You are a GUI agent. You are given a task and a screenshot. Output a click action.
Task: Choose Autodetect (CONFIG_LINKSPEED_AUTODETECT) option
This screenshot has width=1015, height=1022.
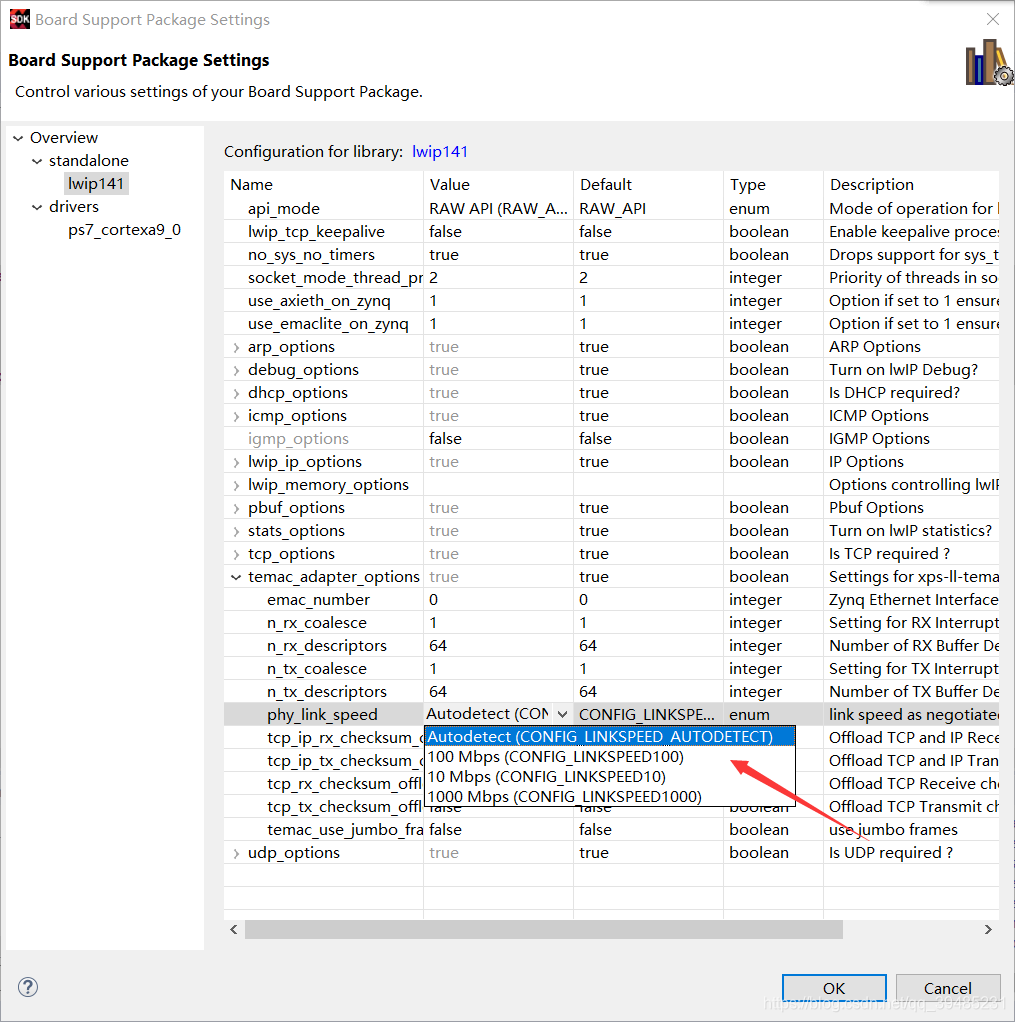(x=610, y=737)
